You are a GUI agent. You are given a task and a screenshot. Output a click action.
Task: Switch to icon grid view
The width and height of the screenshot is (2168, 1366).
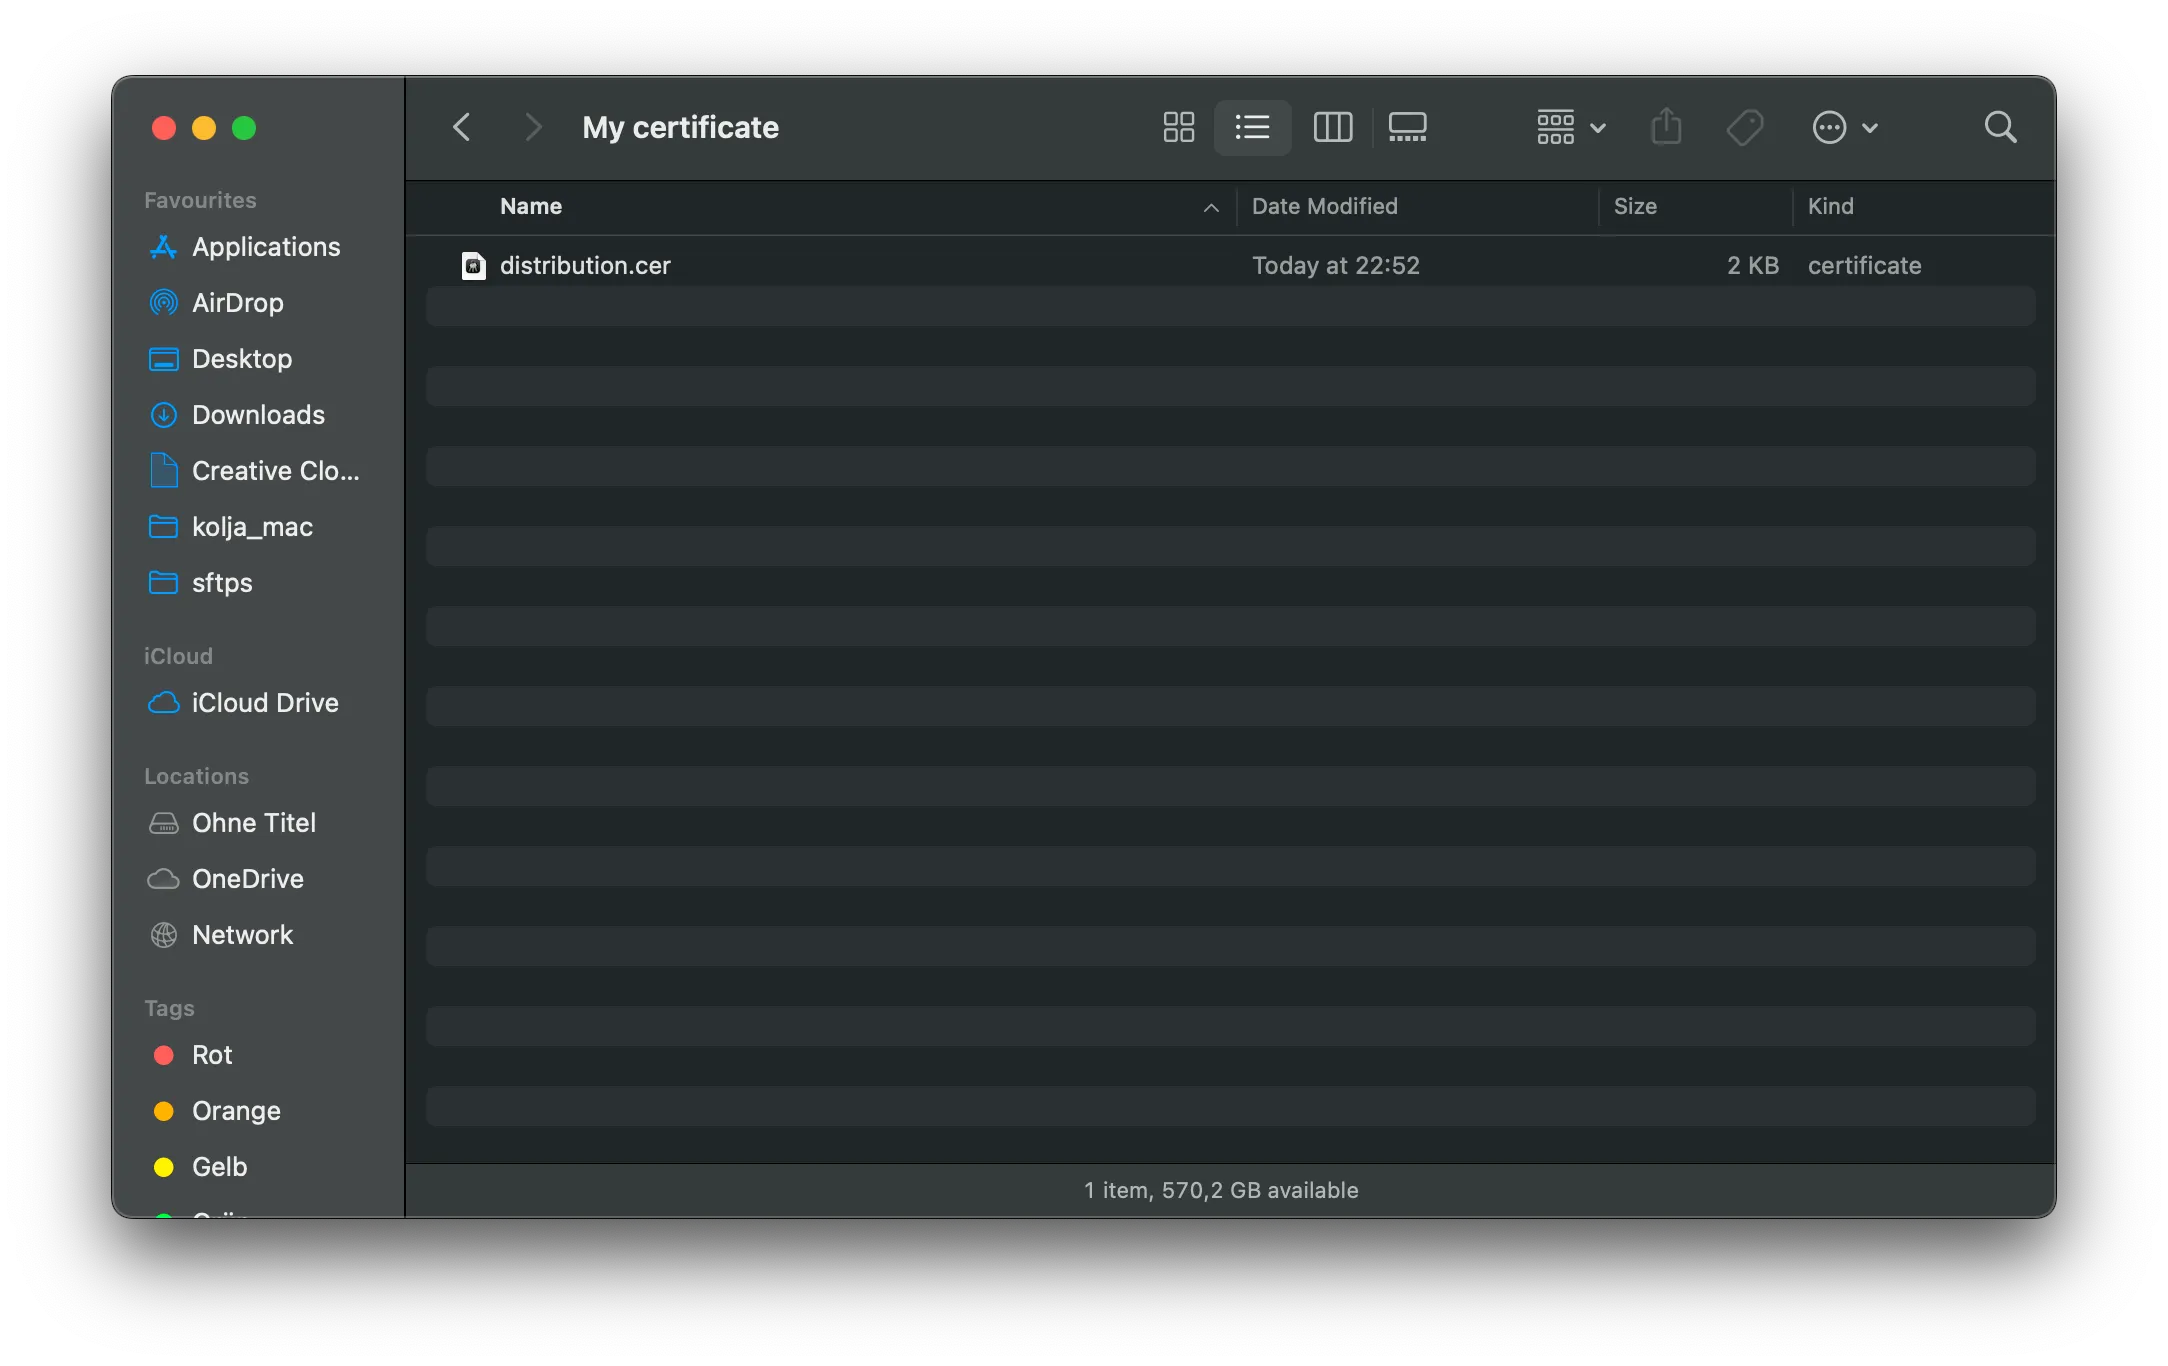pos(1179,127)
